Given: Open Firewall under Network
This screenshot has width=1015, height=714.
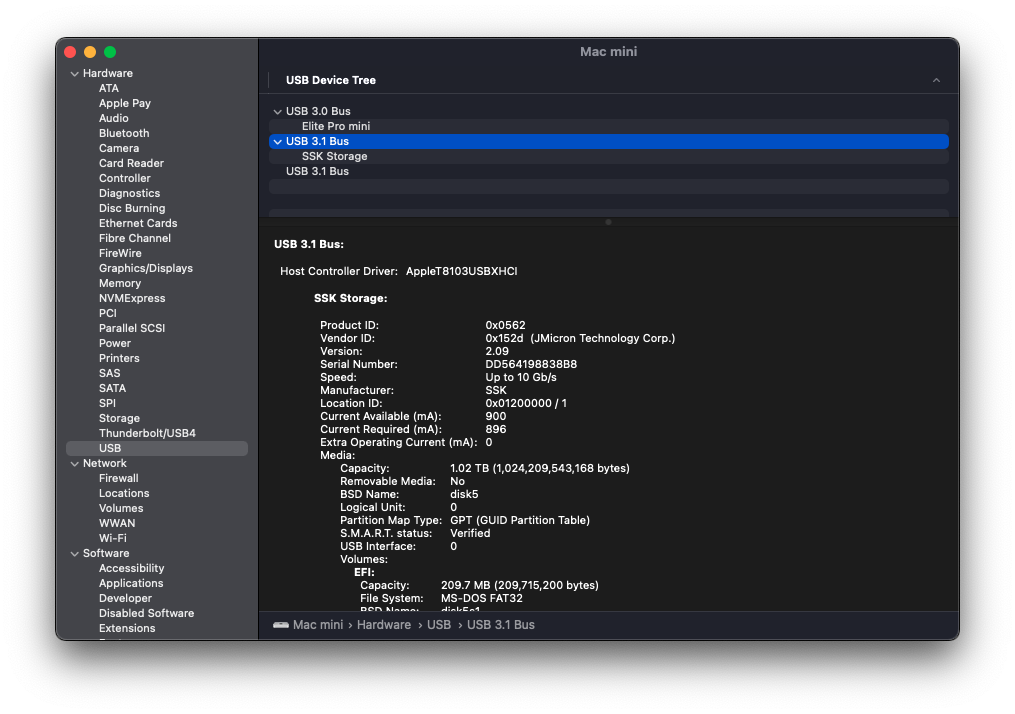Looking at the screenshot, I should click(x=118, y=478).
